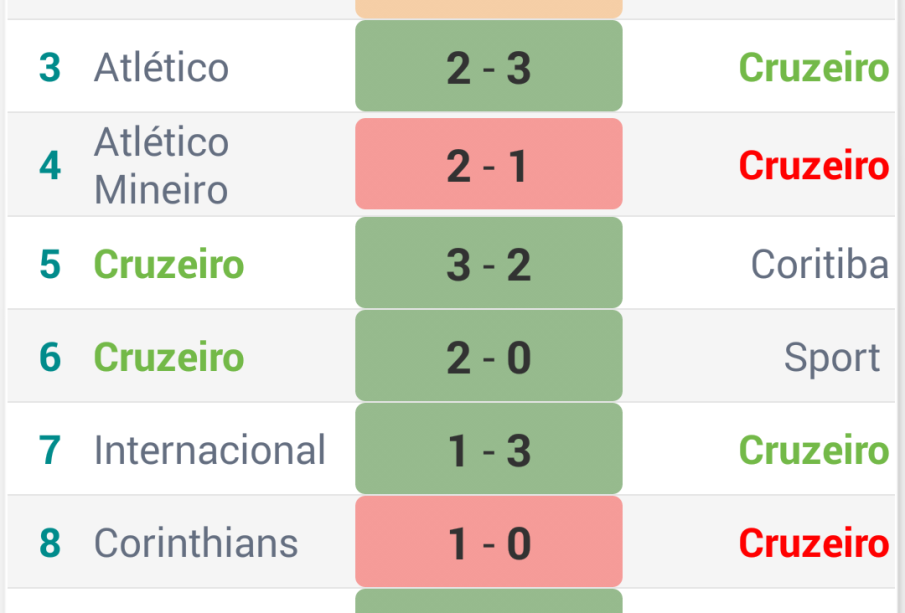Click red Cruzeiro in the Corinthians row
This screenshot has height=613, width=905.
813,543
